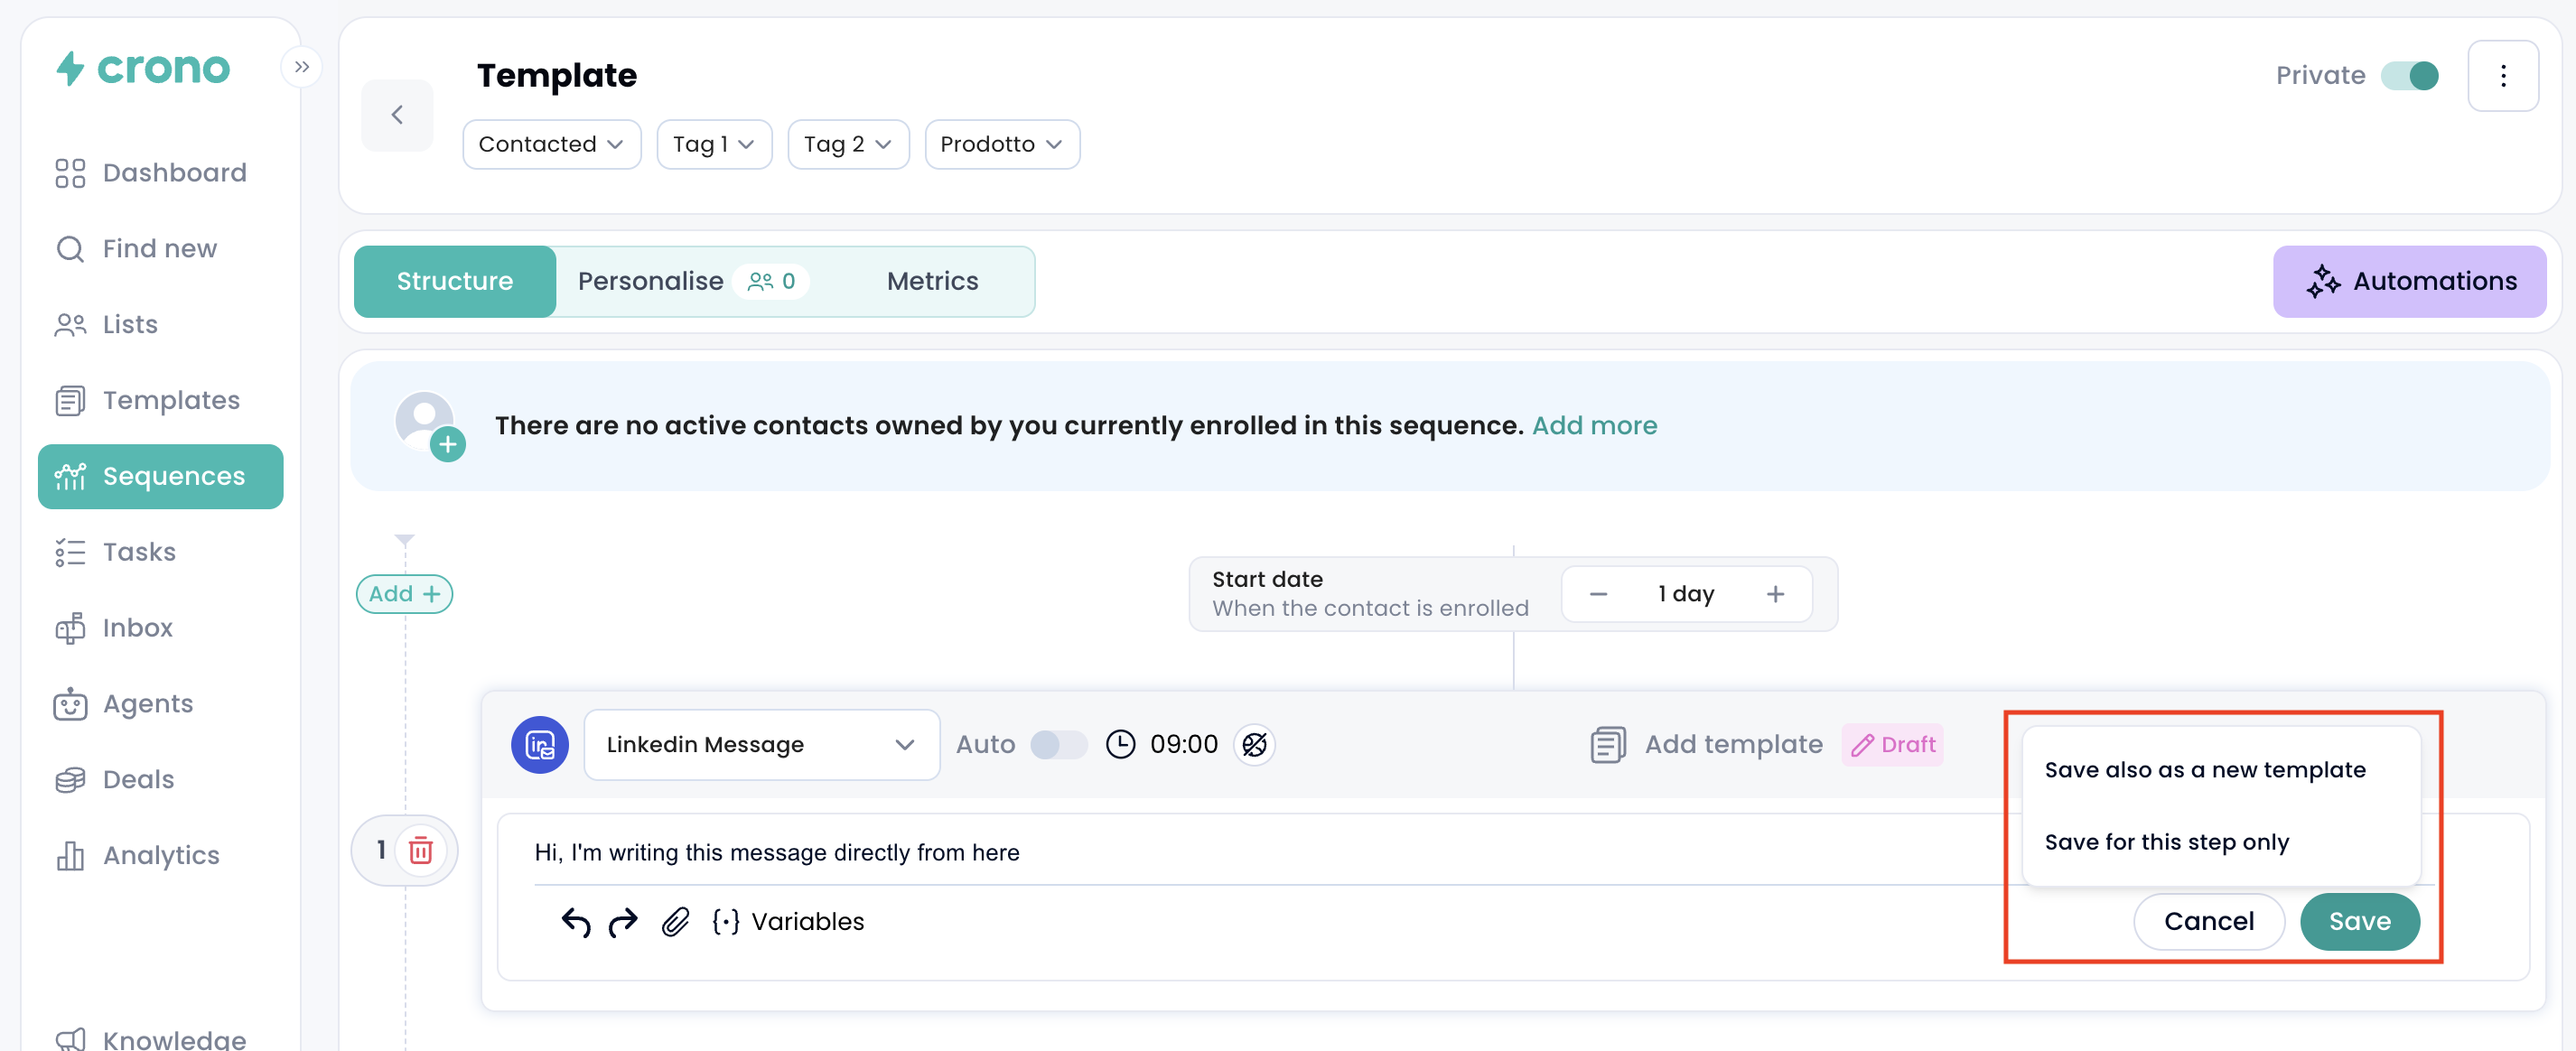Click the green Save button
Viewport: 2576px width, 1051px height.
(x=2360, y=922)
